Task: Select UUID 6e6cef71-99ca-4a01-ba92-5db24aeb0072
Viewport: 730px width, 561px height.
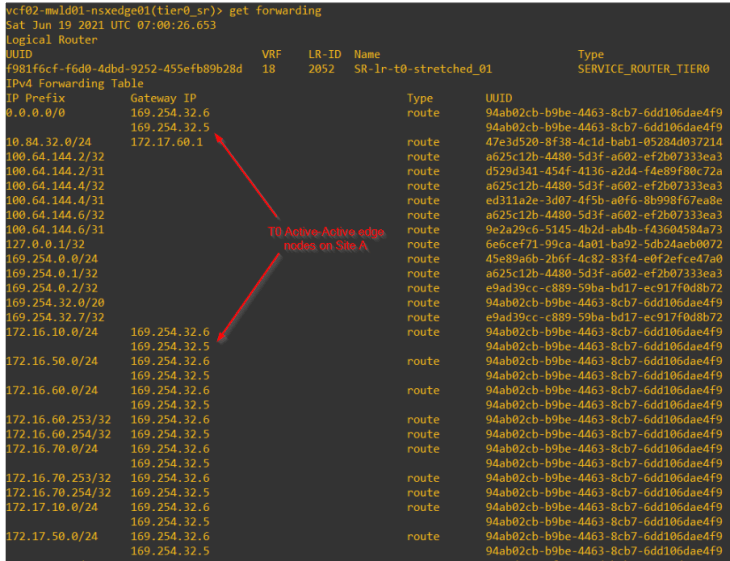Action: [604, 244]
